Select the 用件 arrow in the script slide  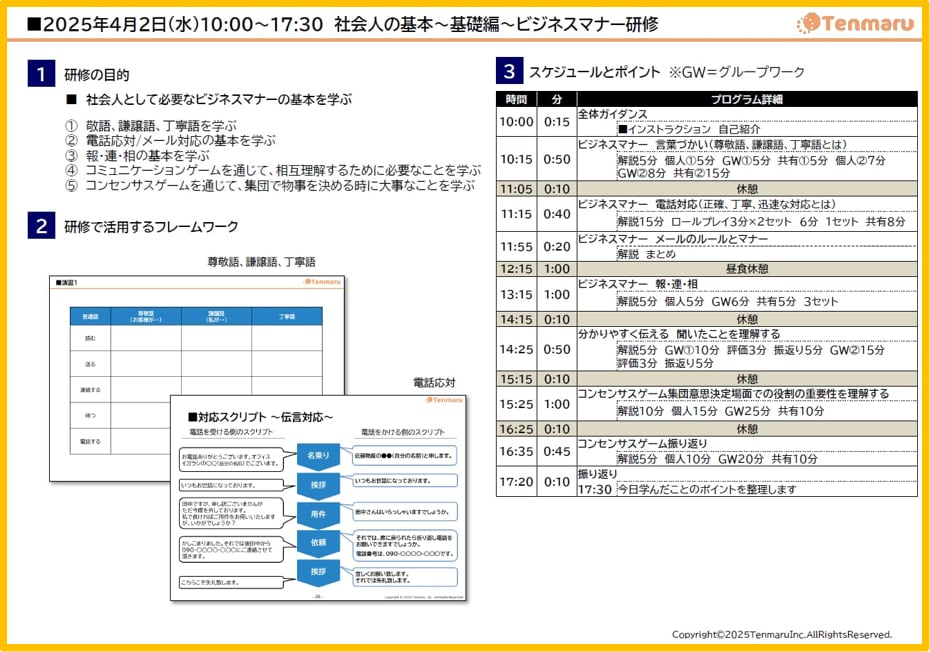click(319, 514)
